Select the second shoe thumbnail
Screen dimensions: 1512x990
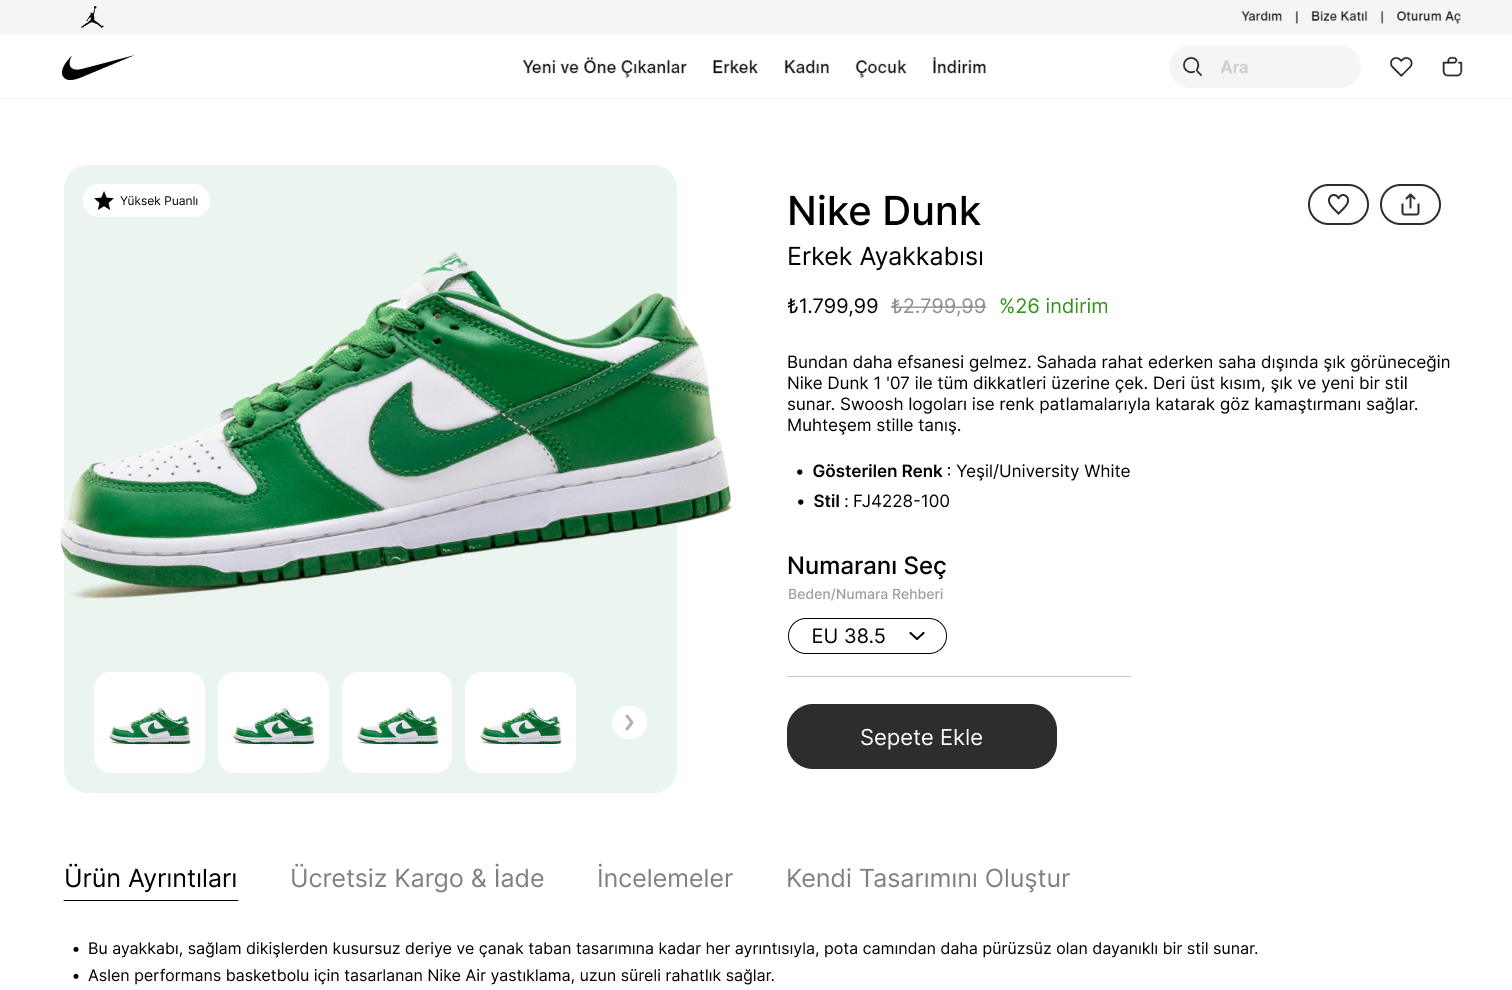[273, 722]
